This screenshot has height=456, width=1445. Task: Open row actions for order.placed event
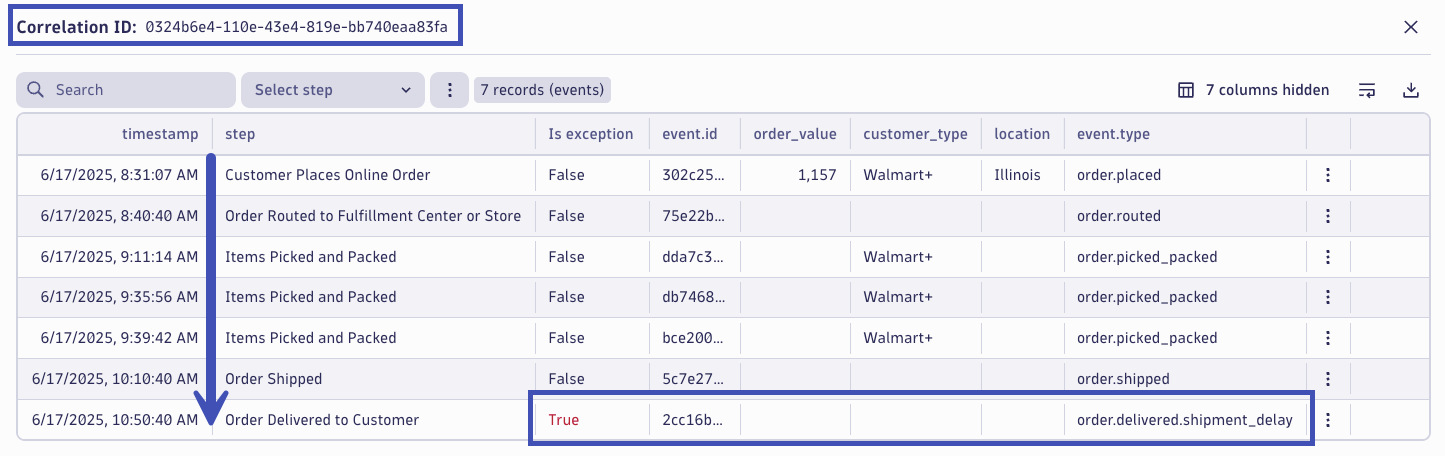[x=1328, y=175]
